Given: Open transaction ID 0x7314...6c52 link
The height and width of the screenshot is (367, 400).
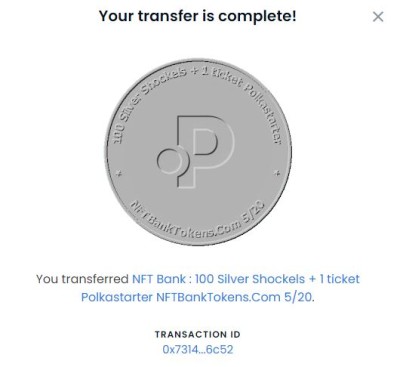Looking at the screenshot, I should coord(198,349).
